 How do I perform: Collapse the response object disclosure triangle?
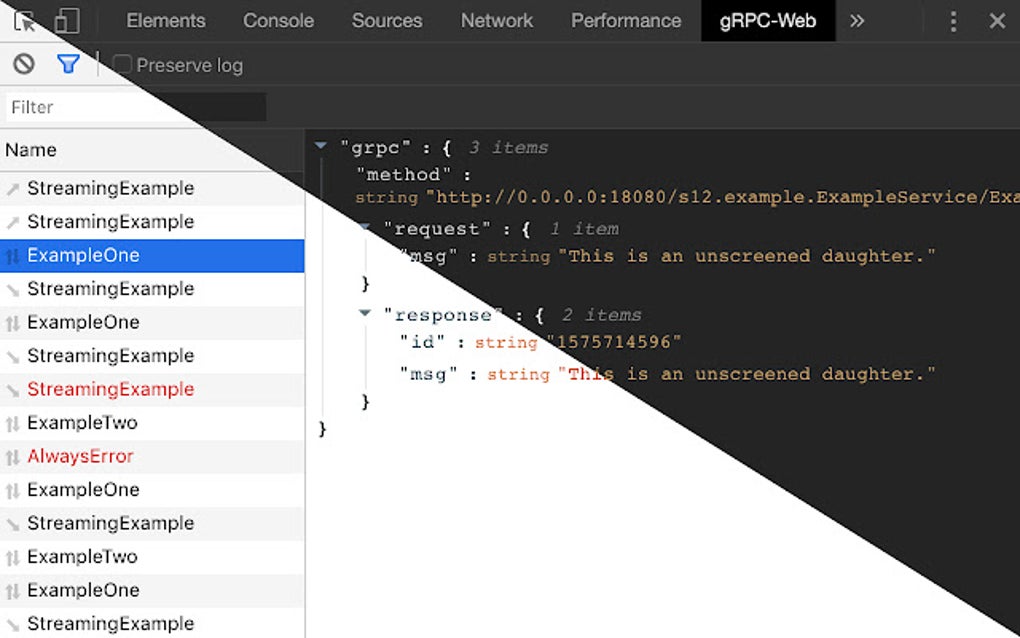coord(364,314)
